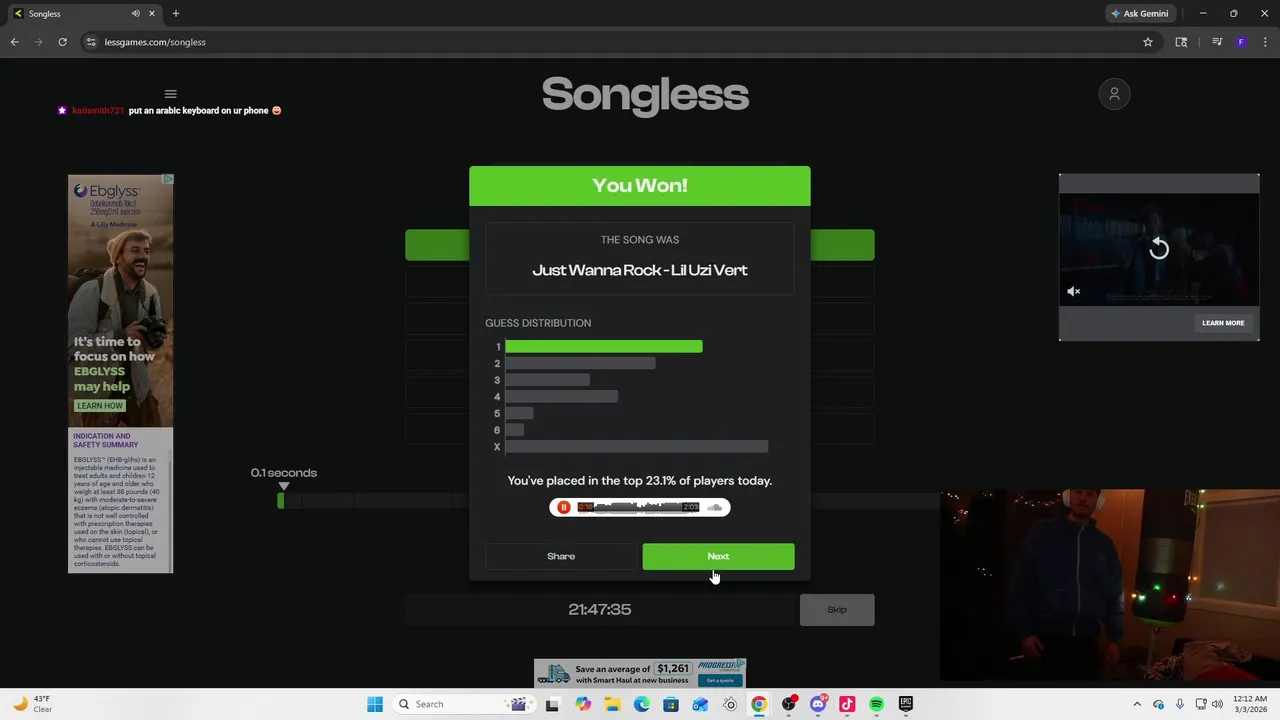
Task: Click the Songless logo title
Action: coord(645,95)
